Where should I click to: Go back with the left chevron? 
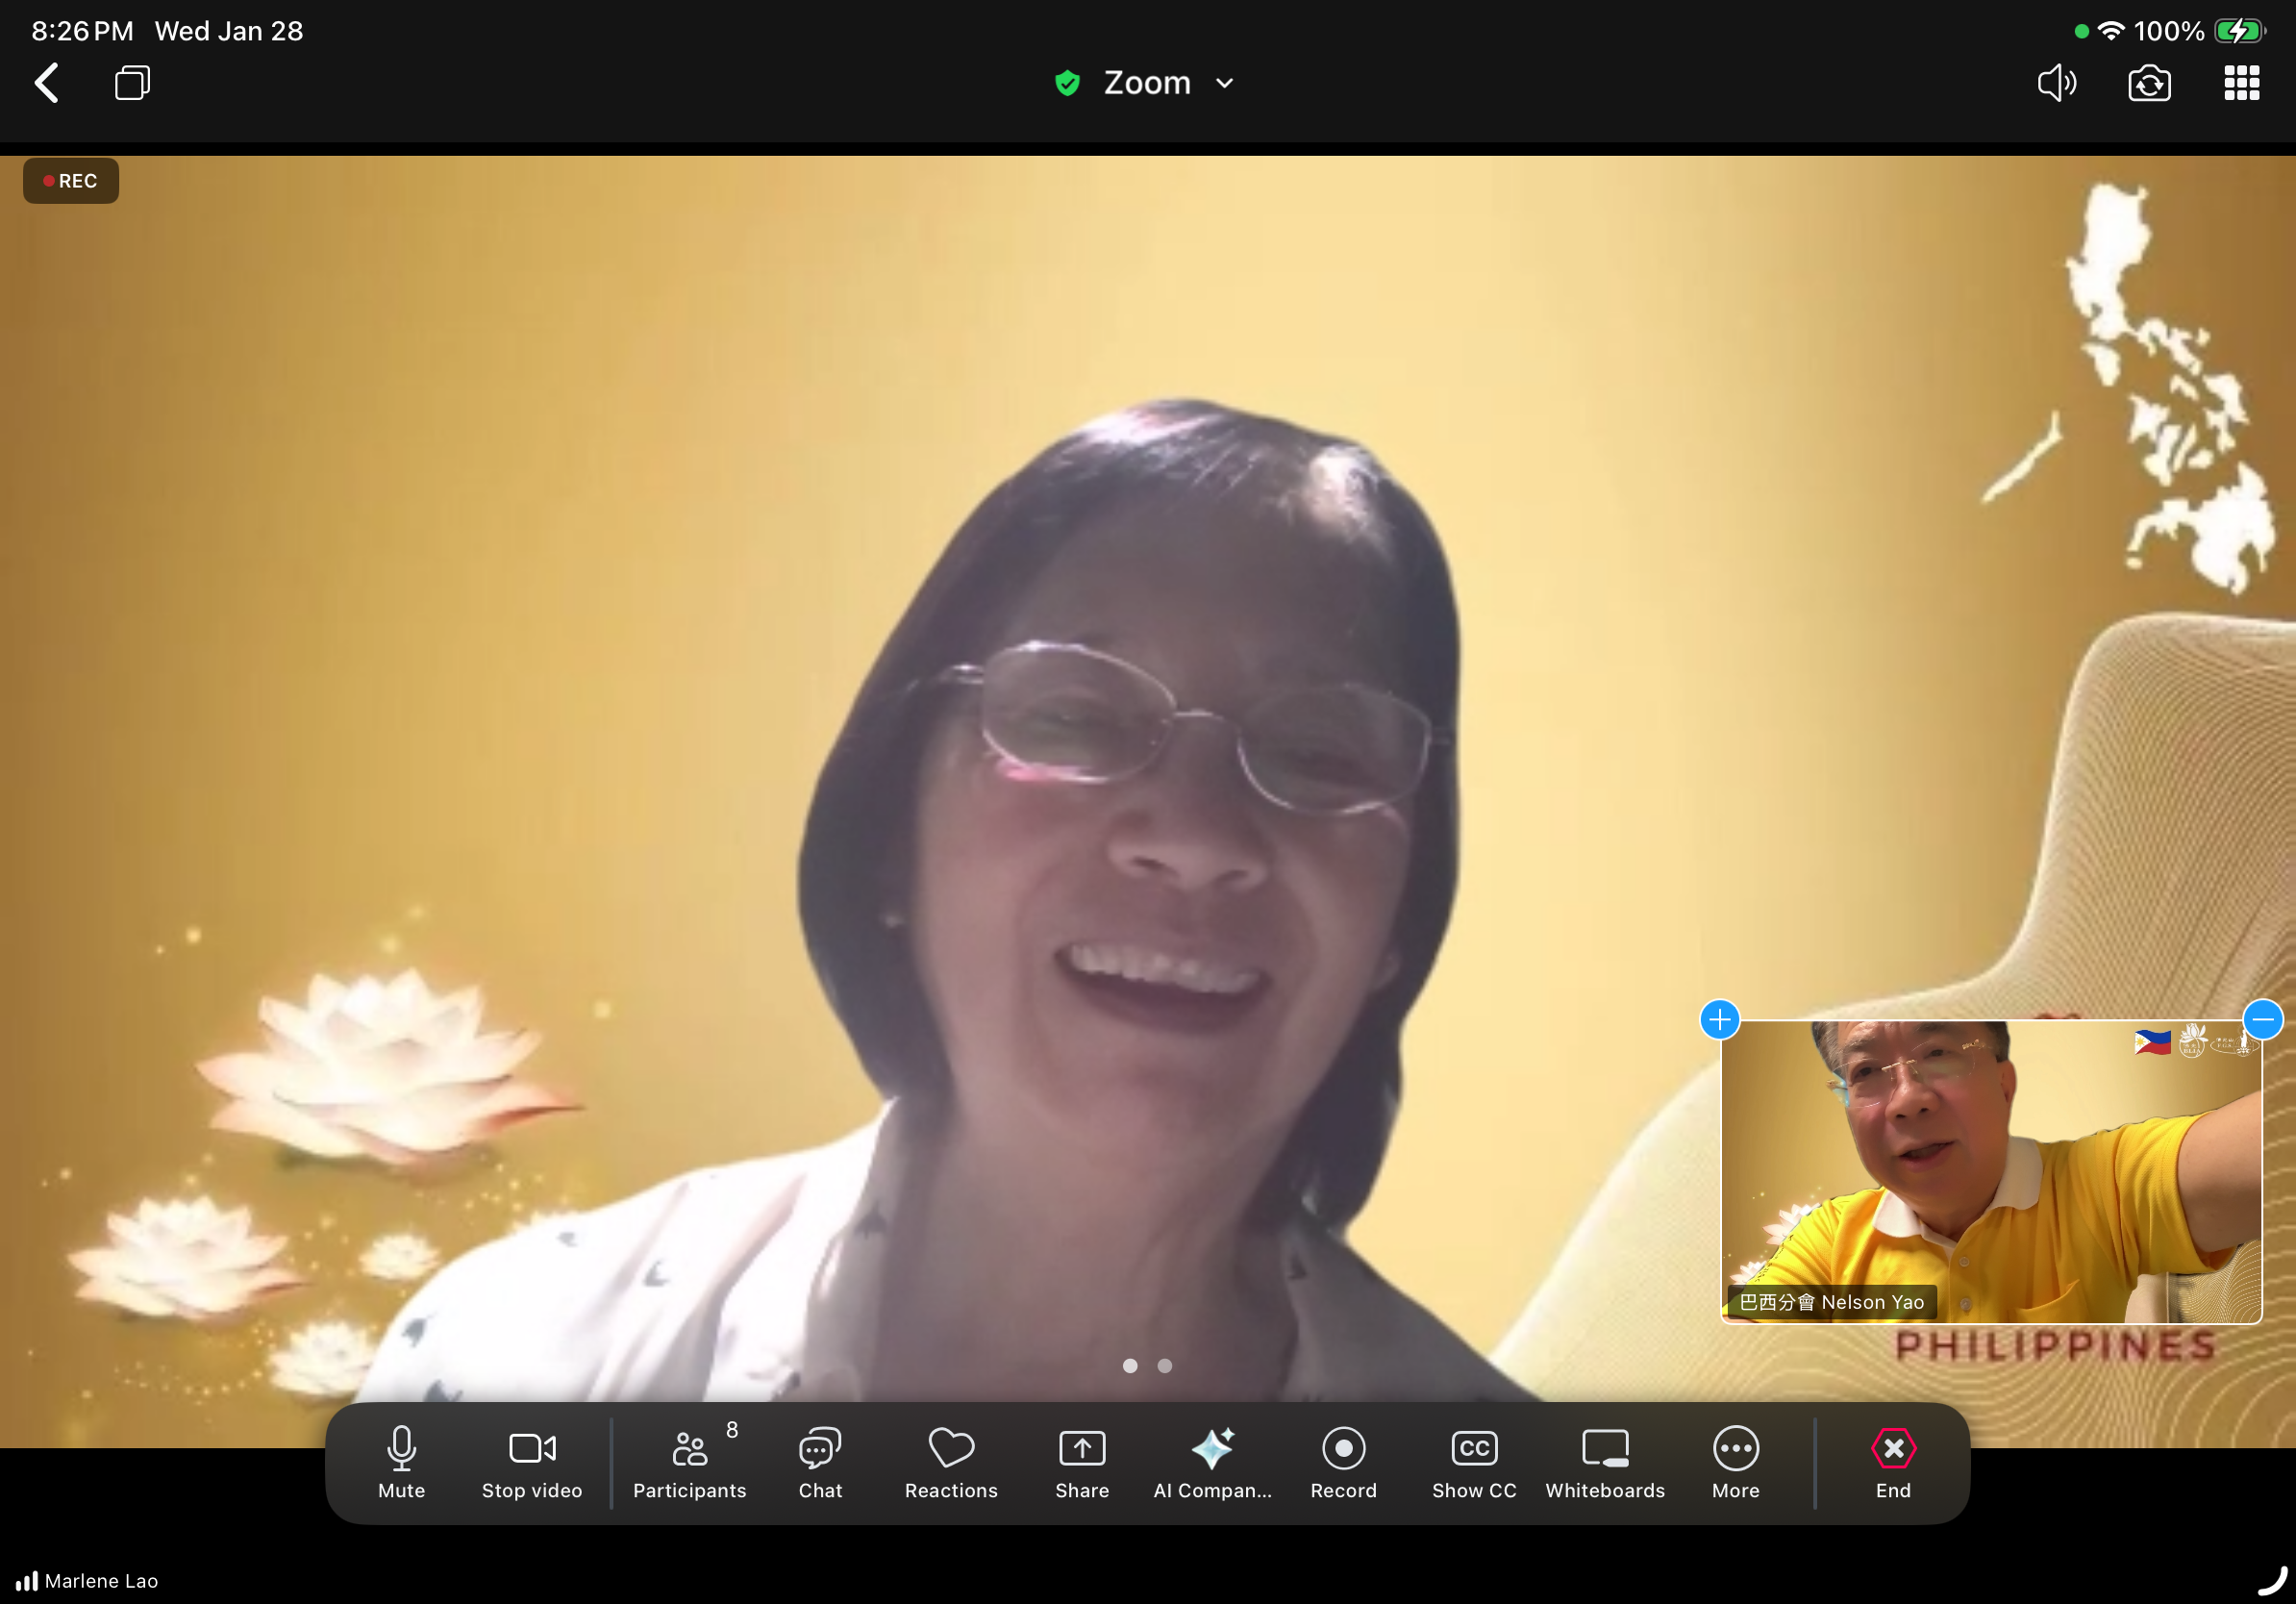coord(47,83)
